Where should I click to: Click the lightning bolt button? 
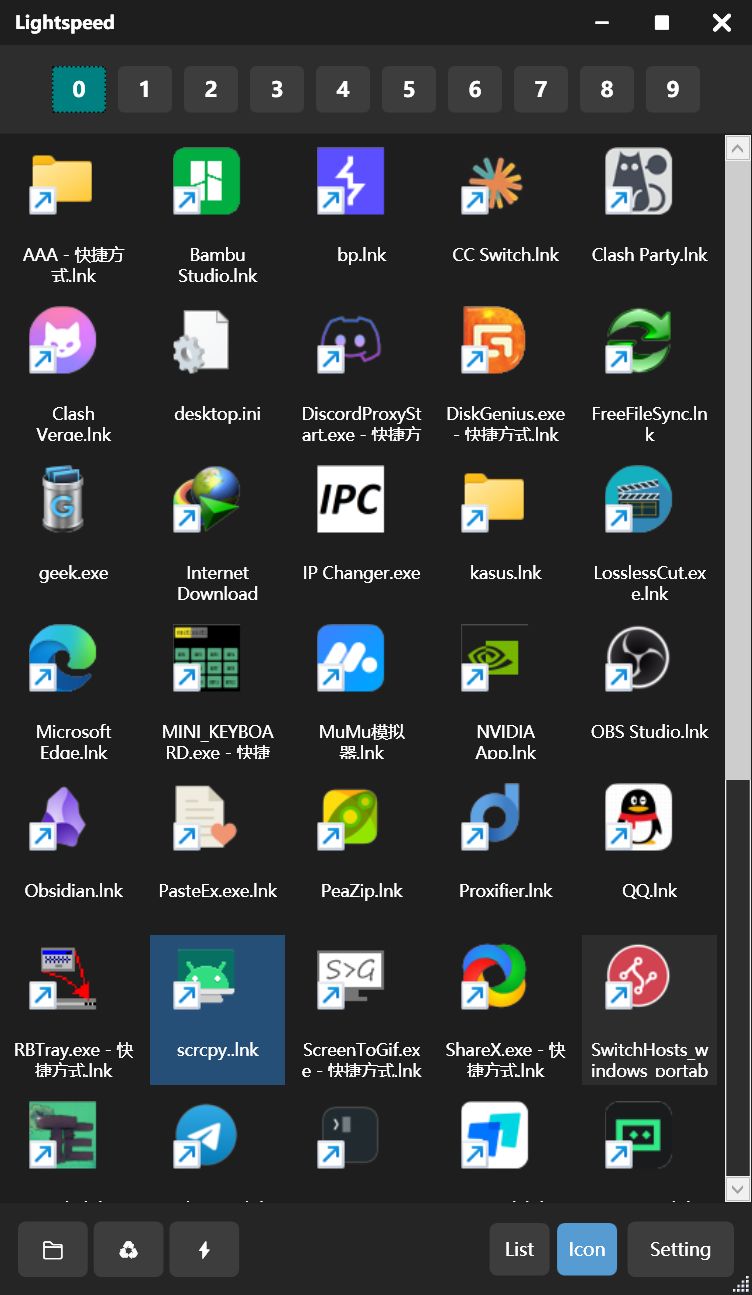(204, 1249)
